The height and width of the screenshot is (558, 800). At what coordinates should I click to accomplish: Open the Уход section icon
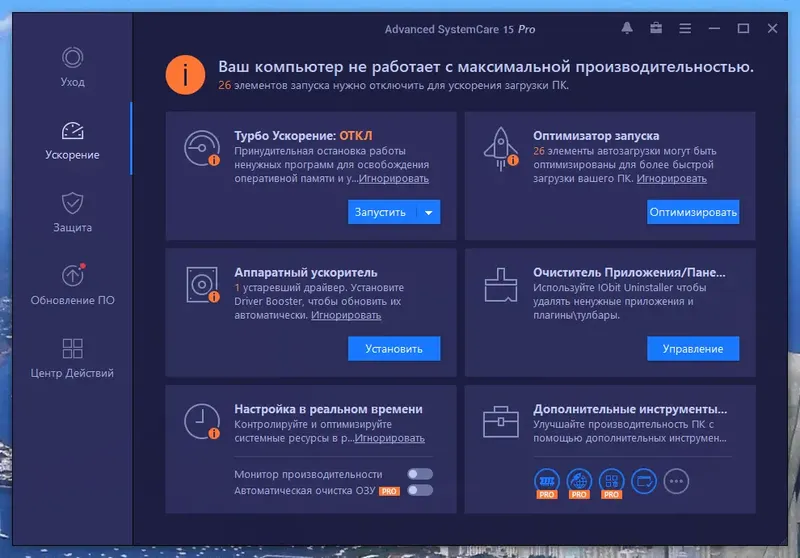point(72,57)
